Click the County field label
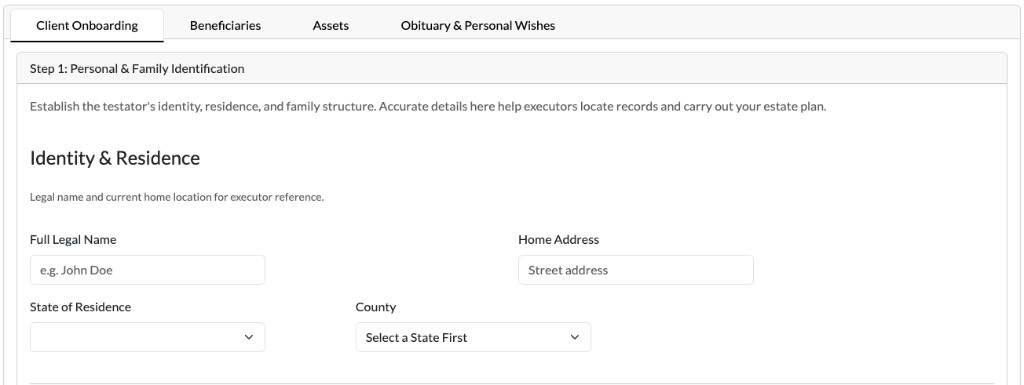1024x385 pixels. click(x=376, y=307)
